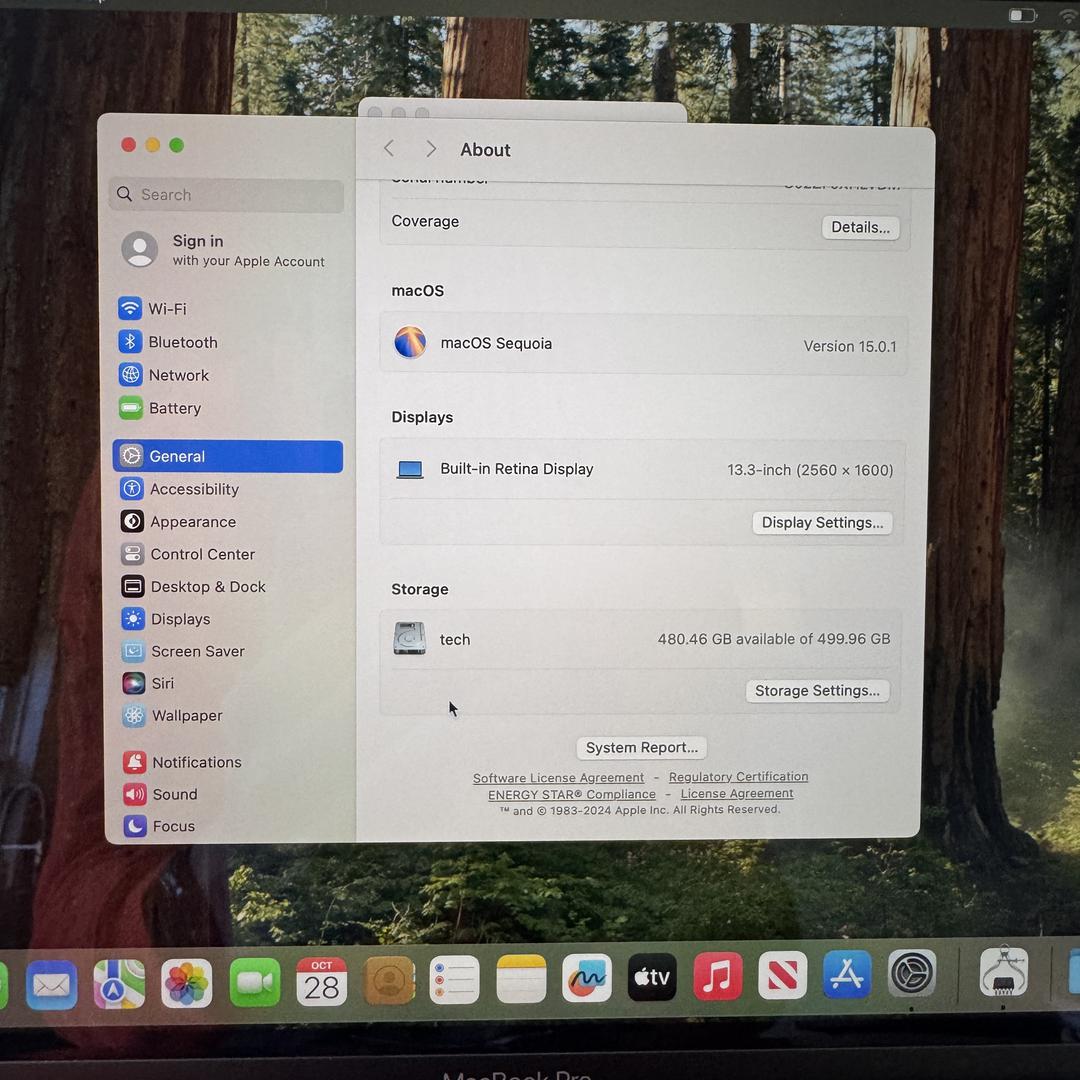Open Sound settings
Viewport: 1080px width, 1080px height.
click(160, 794)
